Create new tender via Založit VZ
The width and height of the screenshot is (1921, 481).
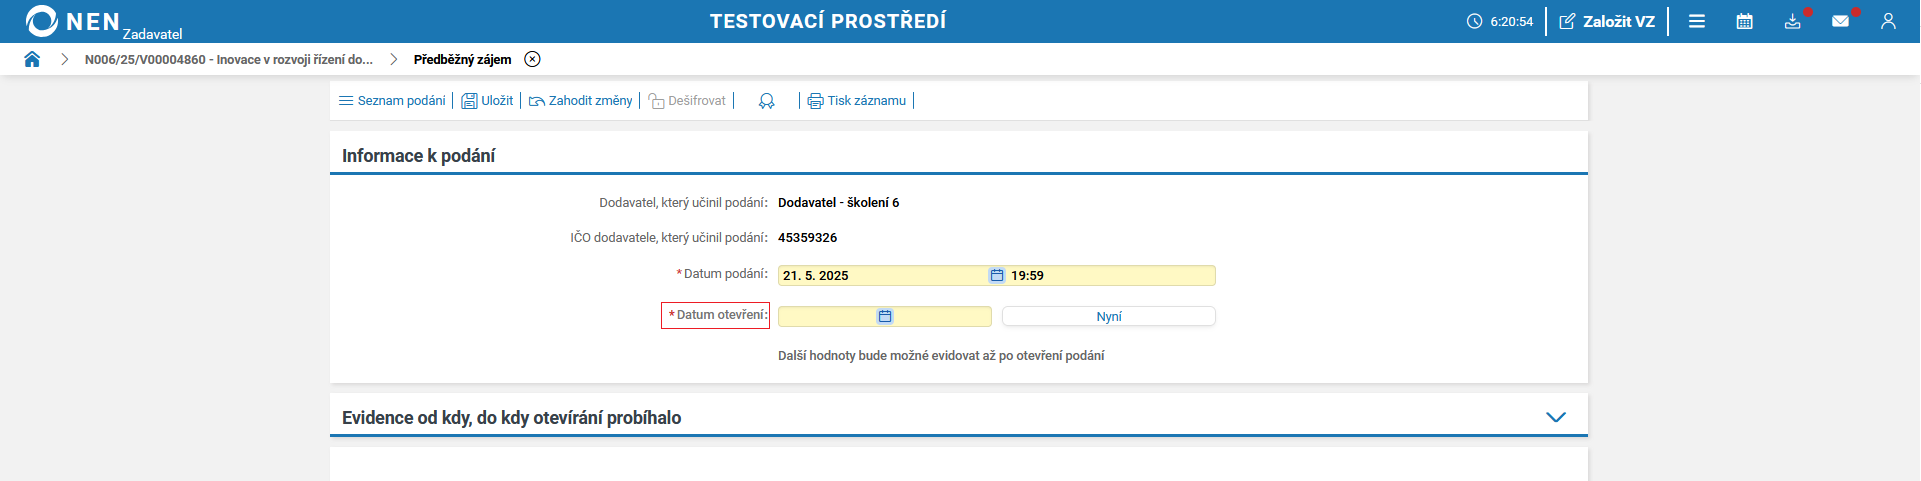coord(1607,21)
